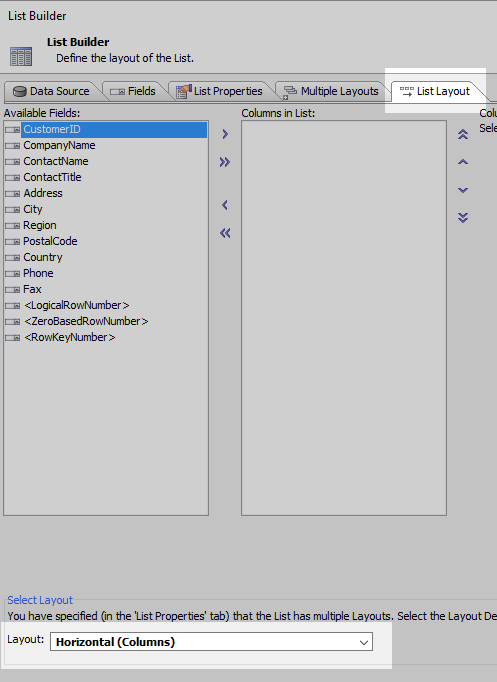Screen dimensions: 497x682
Task: Remove selected column with single left arrow
Action: tap(225, 205)
